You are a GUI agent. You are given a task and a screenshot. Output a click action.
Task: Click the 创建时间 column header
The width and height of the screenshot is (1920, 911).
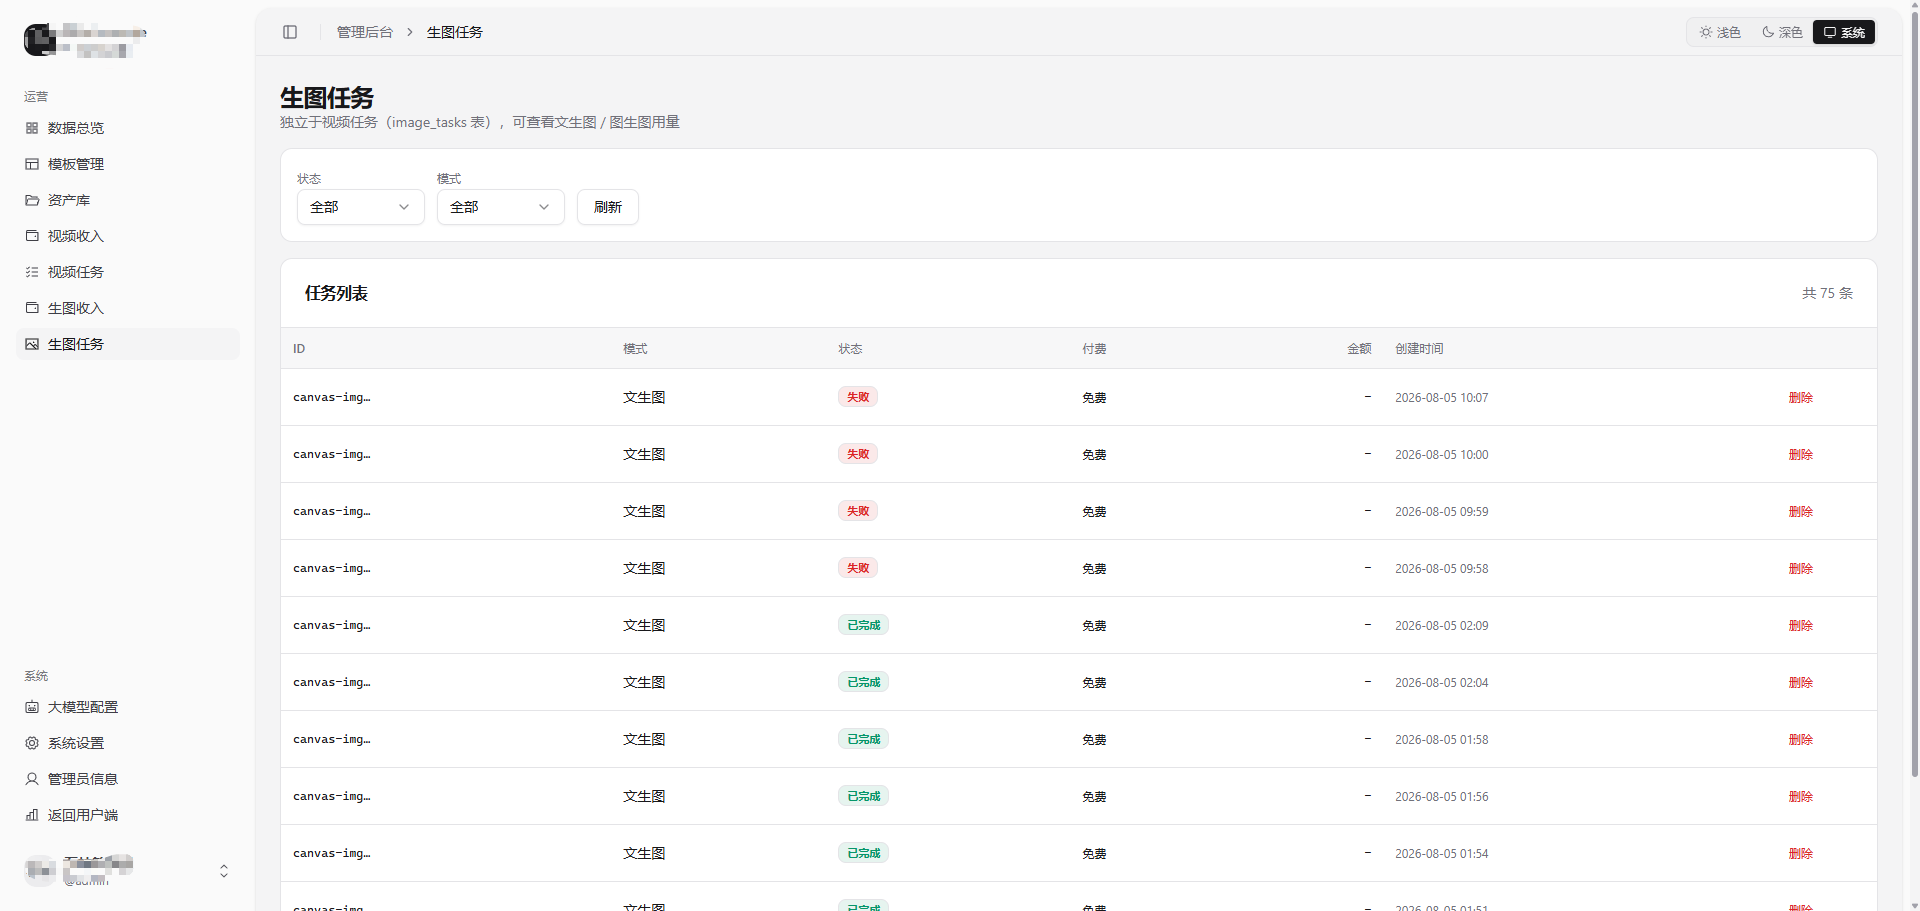point(1419,349)
